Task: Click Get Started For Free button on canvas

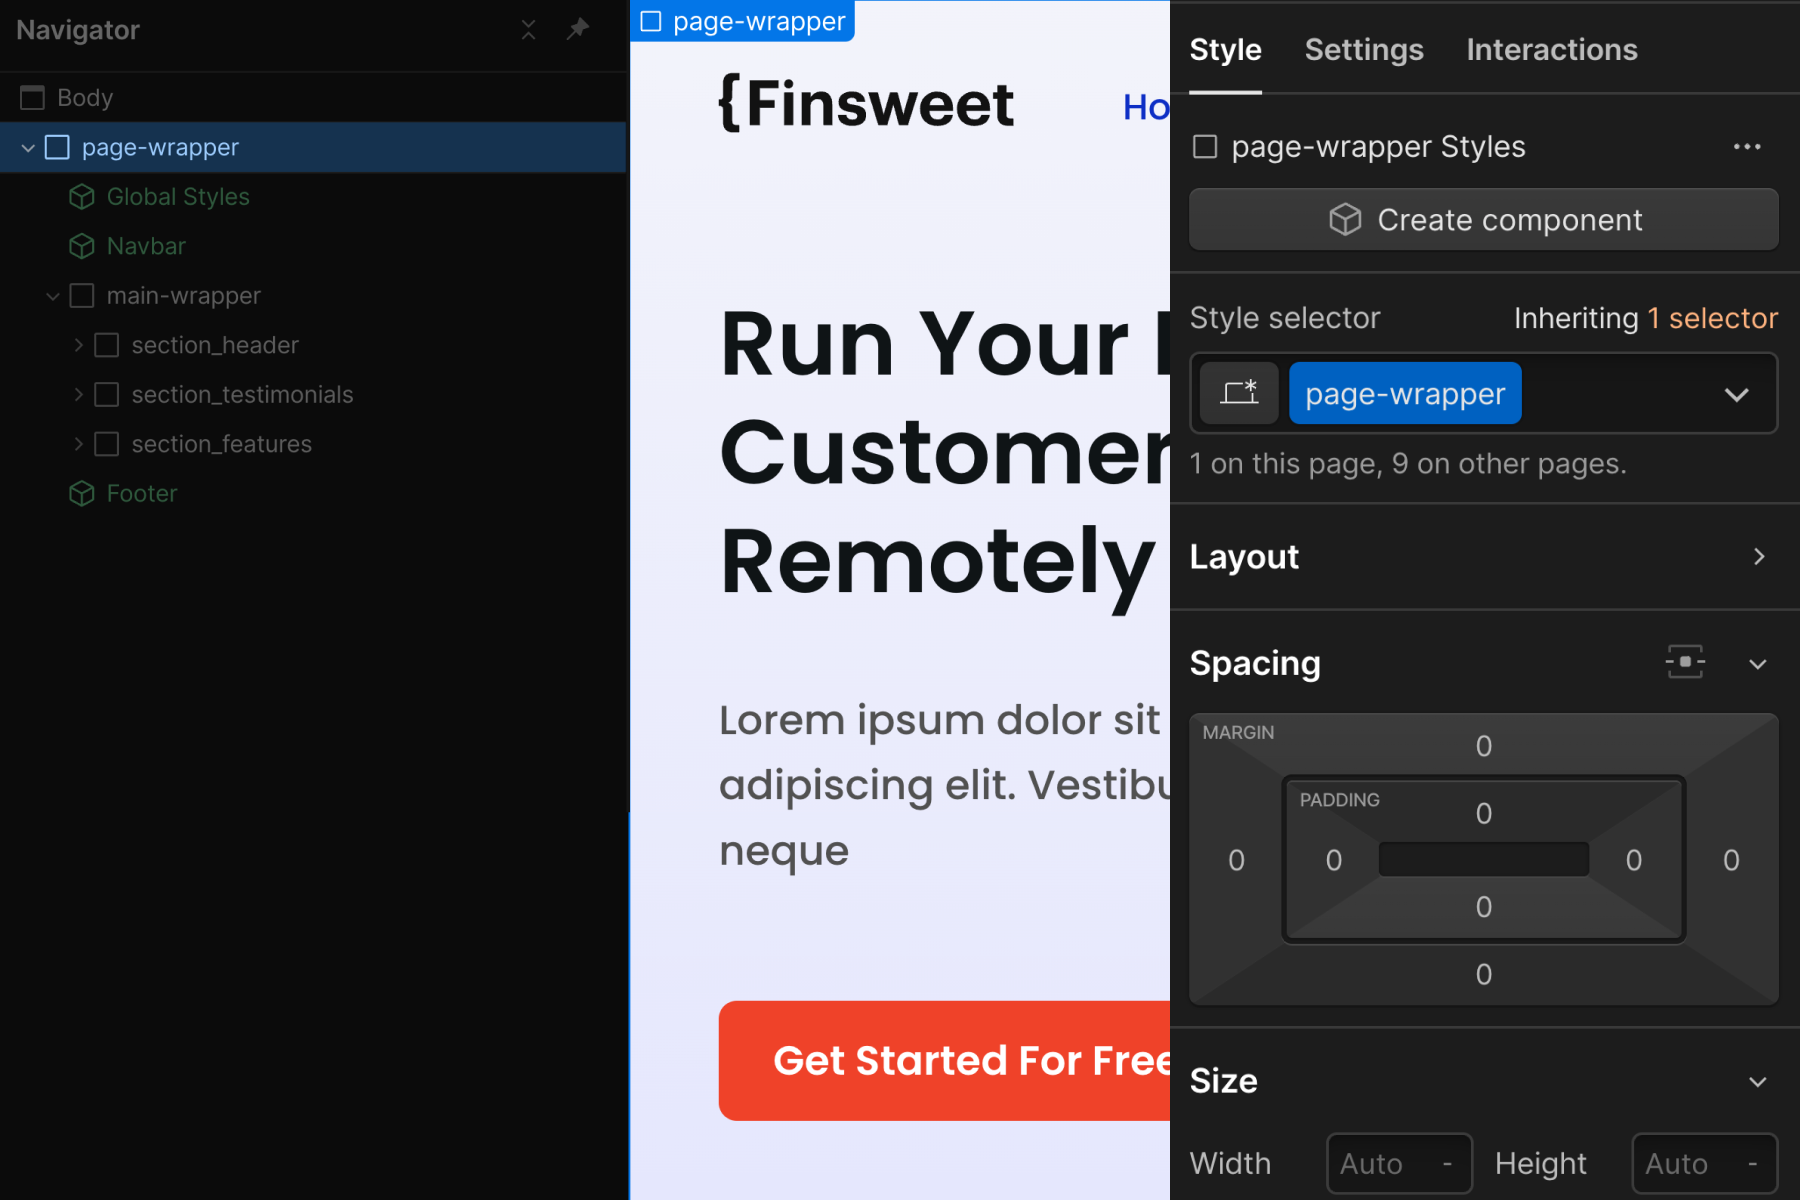Action: (x=944, y=1060)
